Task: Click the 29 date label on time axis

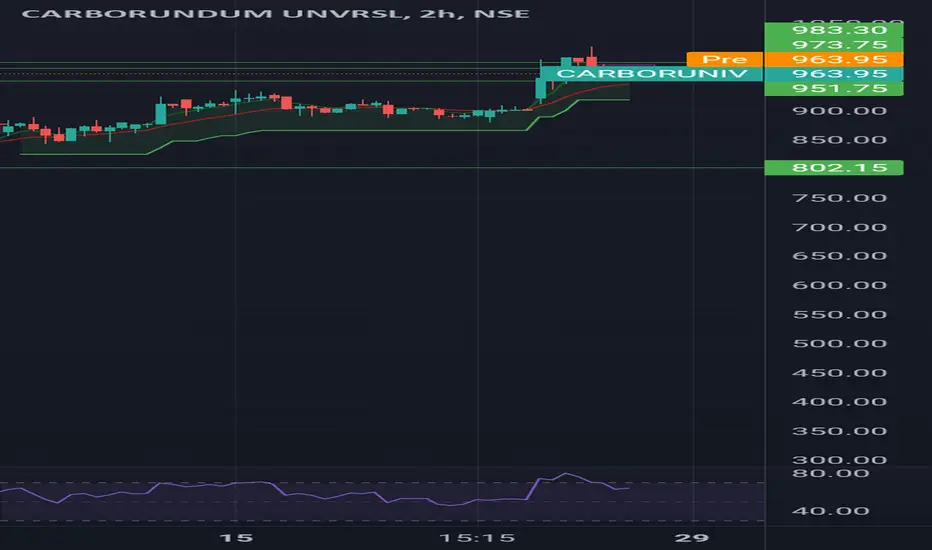Action: (692, 538)
